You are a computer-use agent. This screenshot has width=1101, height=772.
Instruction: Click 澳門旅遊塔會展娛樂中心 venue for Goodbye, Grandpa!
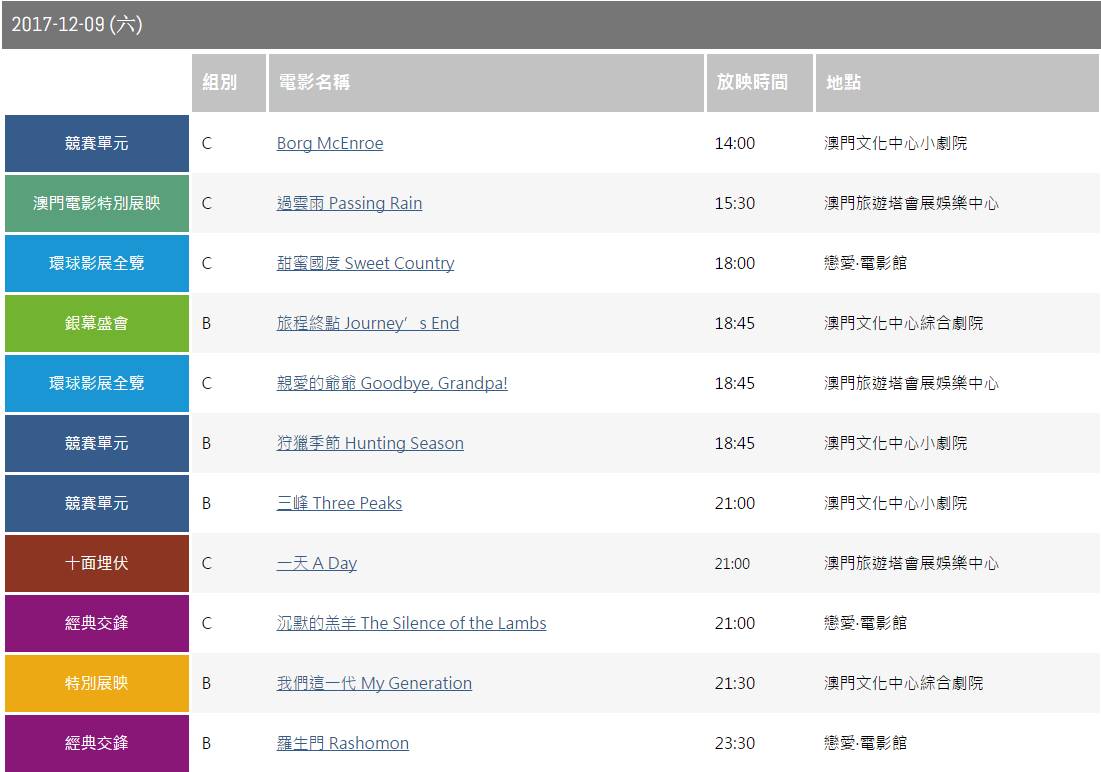coord(911,384)
